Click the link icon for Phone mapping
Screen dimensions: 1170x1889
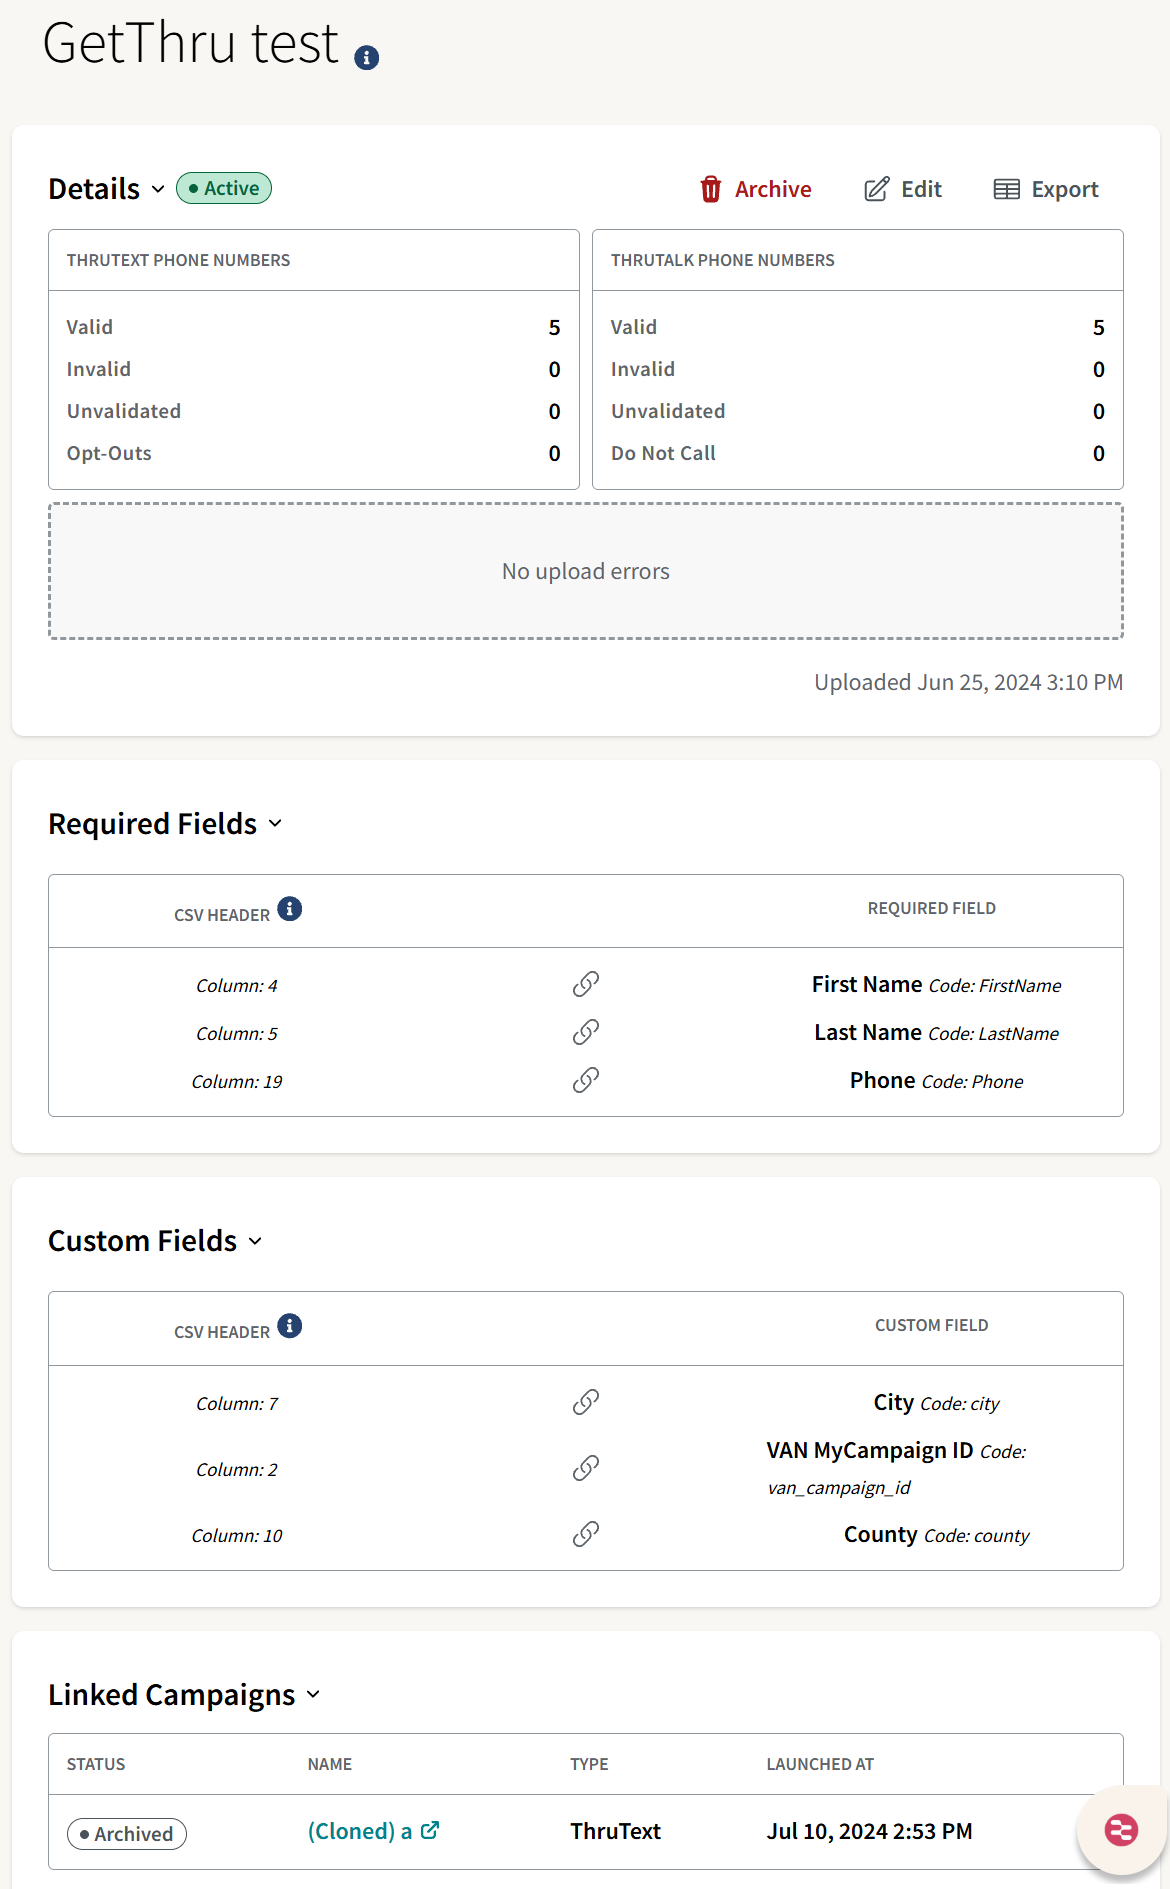(x=586, y=1081)
